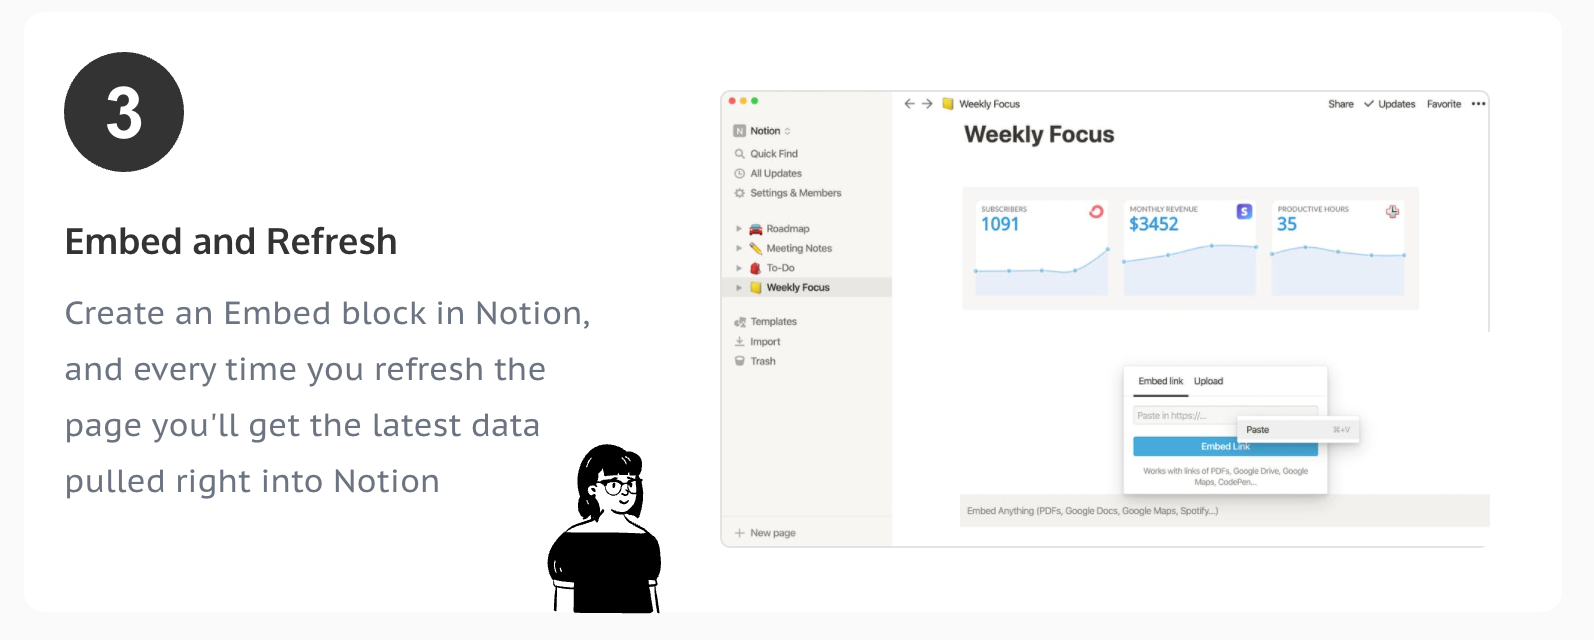Expand the Roadmap page in the sidebar

tap(739, 228)
